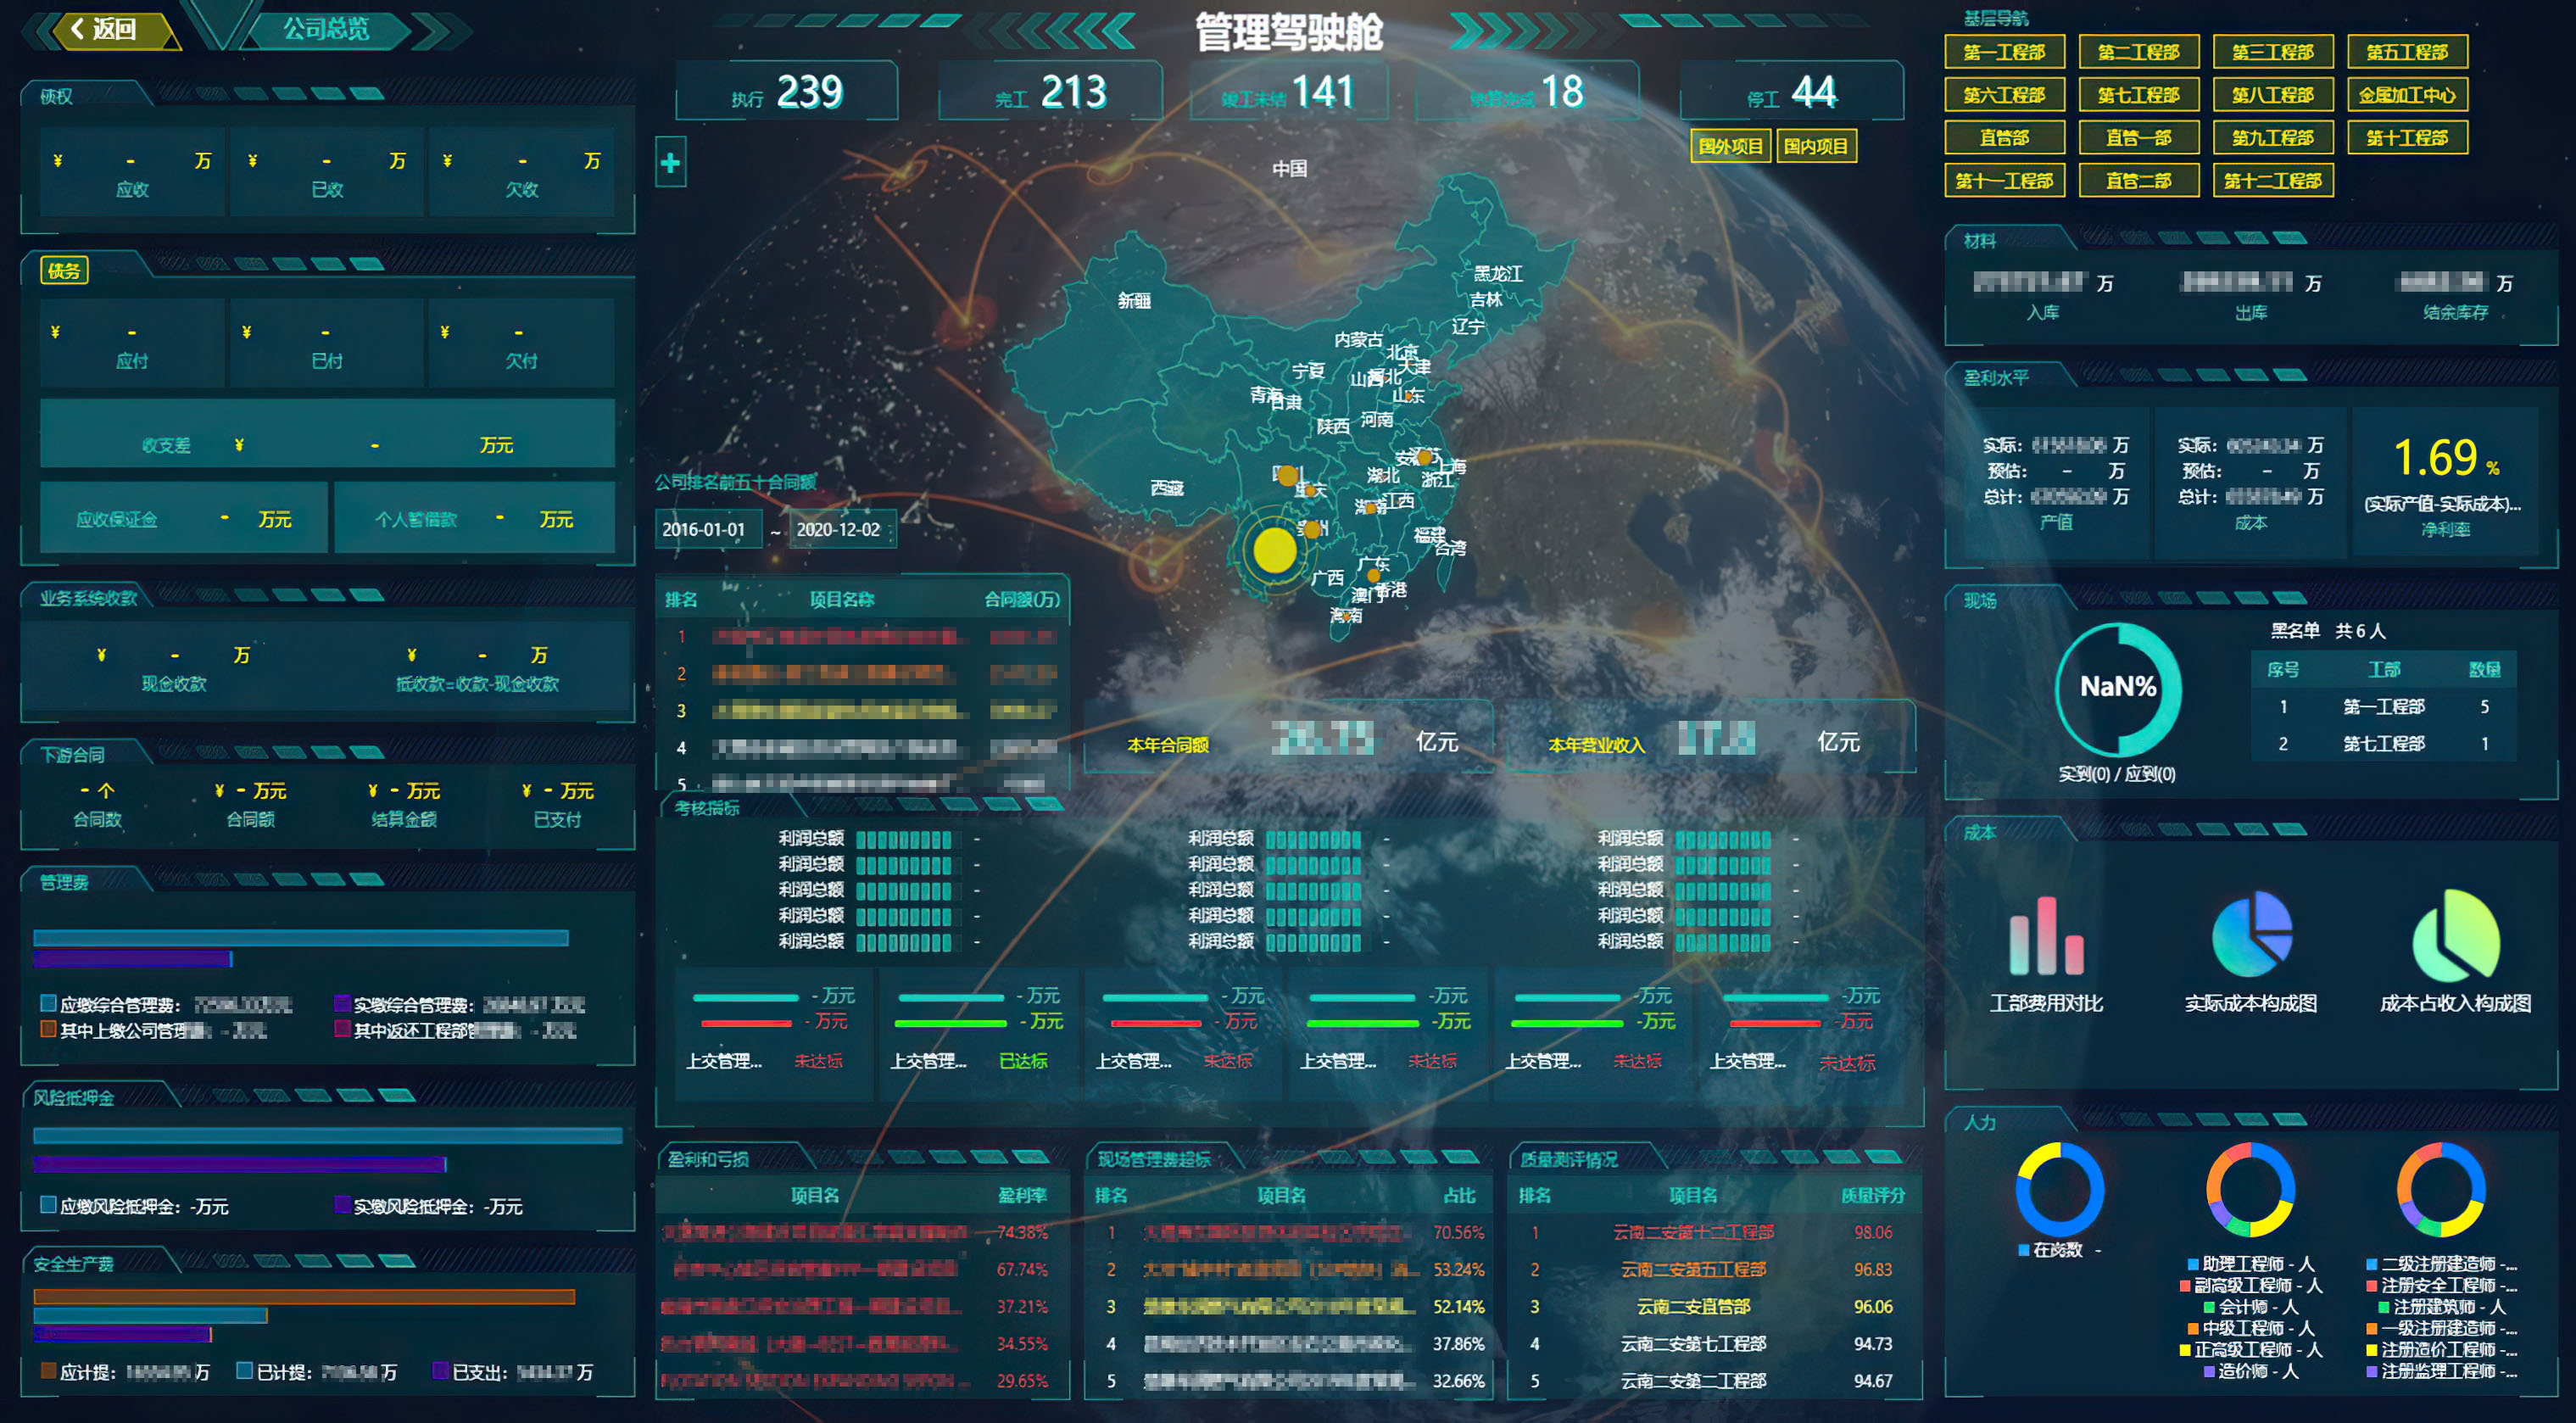Image resolution: width=2576 pixels, height=1423 pixels.
Task: Toggle 注册安全工程师 legend entry
Action: tap(2441, 1285)
